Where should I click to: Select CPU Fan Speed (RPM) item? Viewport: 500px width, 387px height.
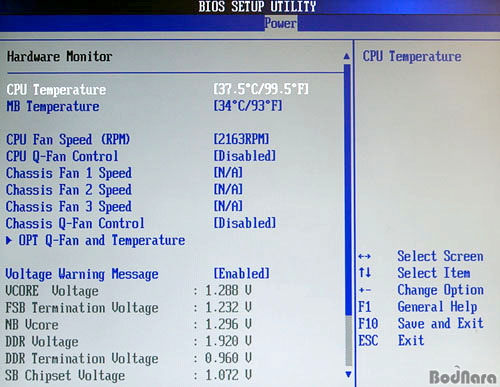tap(68, 139)
